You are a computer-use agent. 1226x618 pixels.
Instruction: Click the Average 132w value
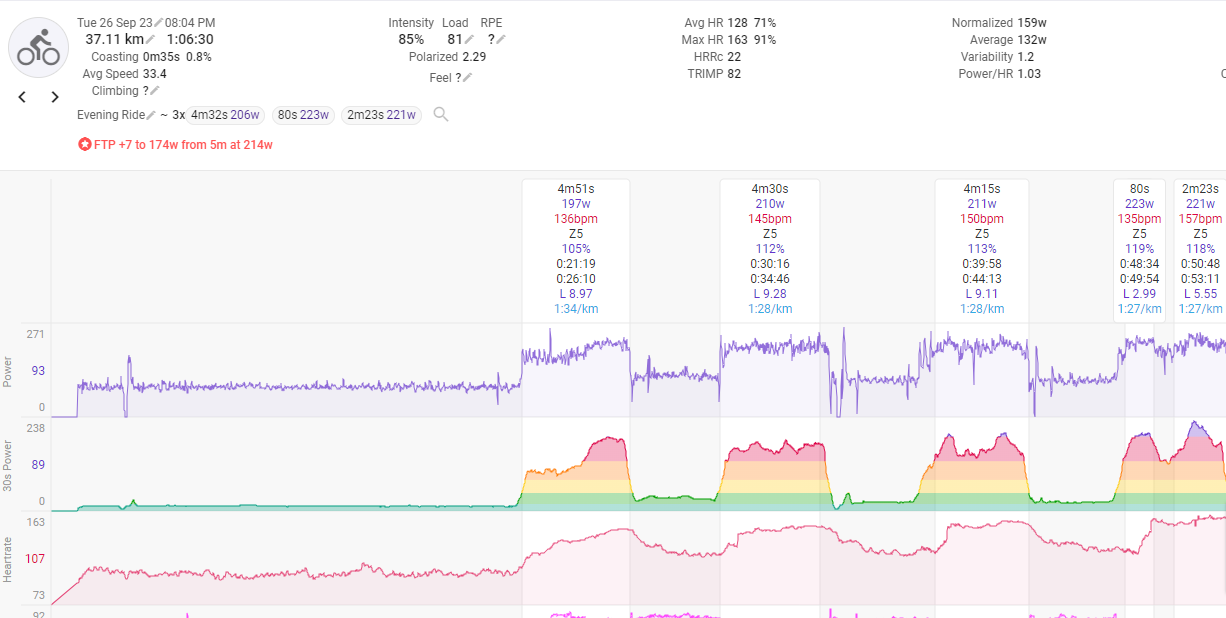1032,40
